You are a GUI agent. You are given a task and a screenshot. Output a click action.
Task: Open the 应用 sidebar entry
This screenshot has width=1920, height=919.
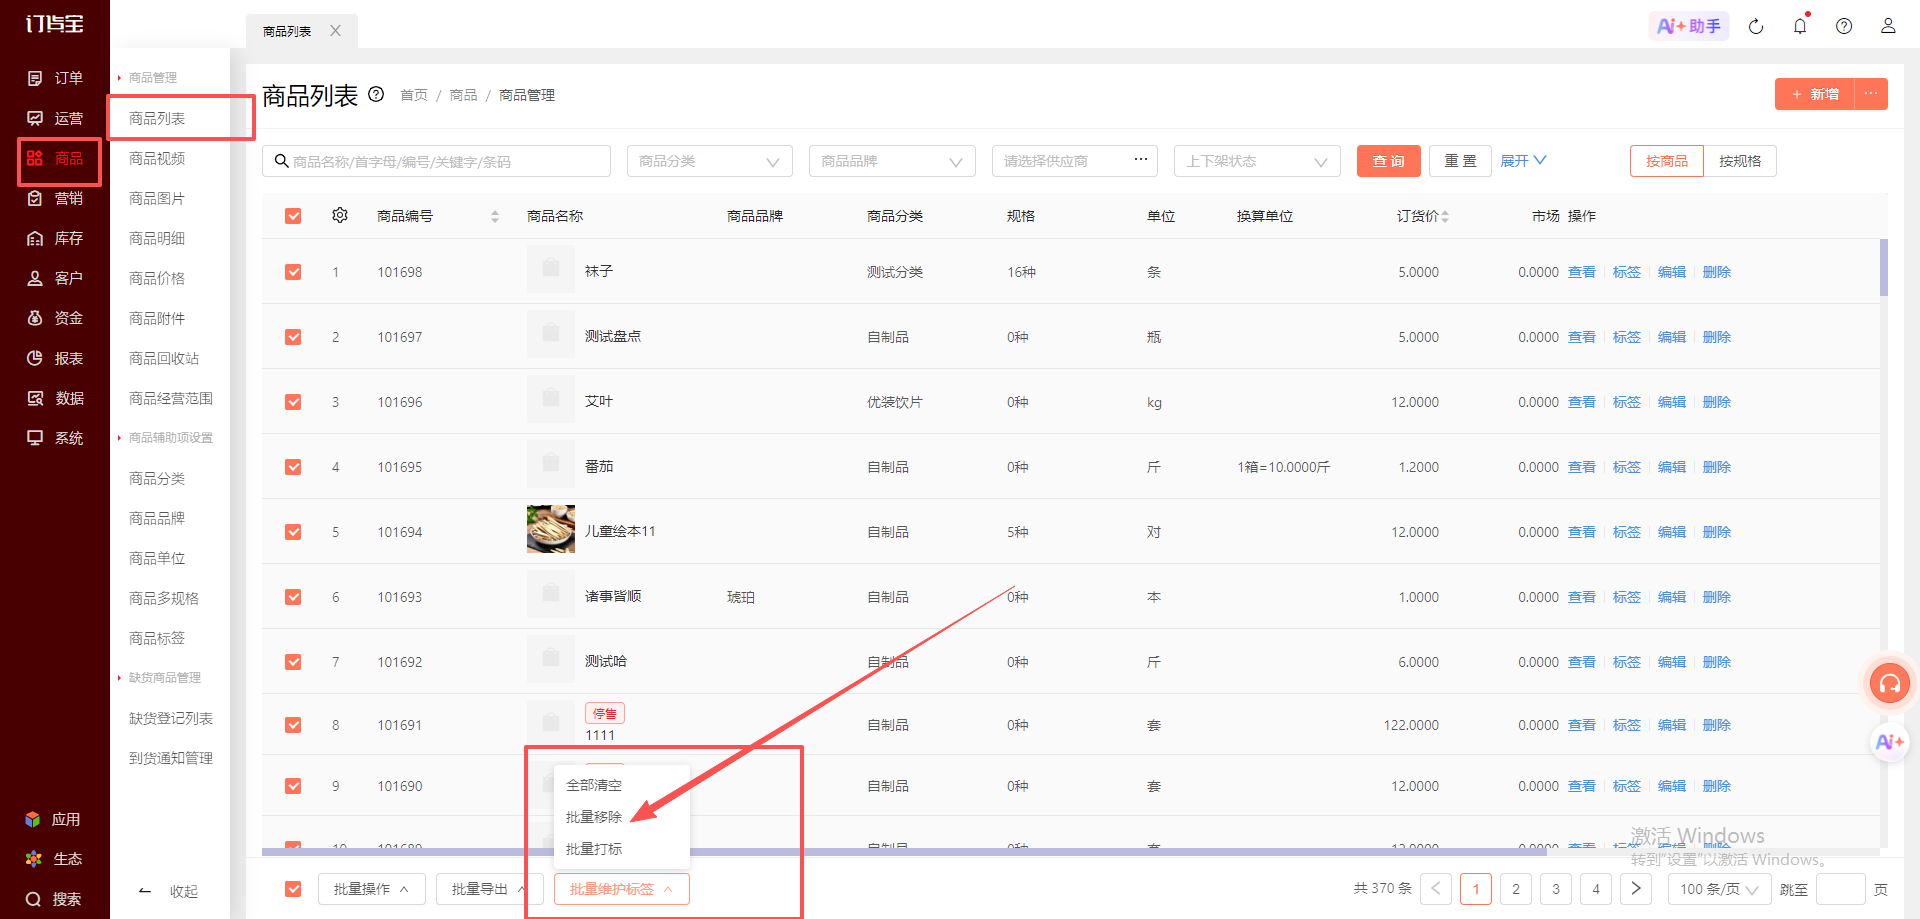click(55, 819)
